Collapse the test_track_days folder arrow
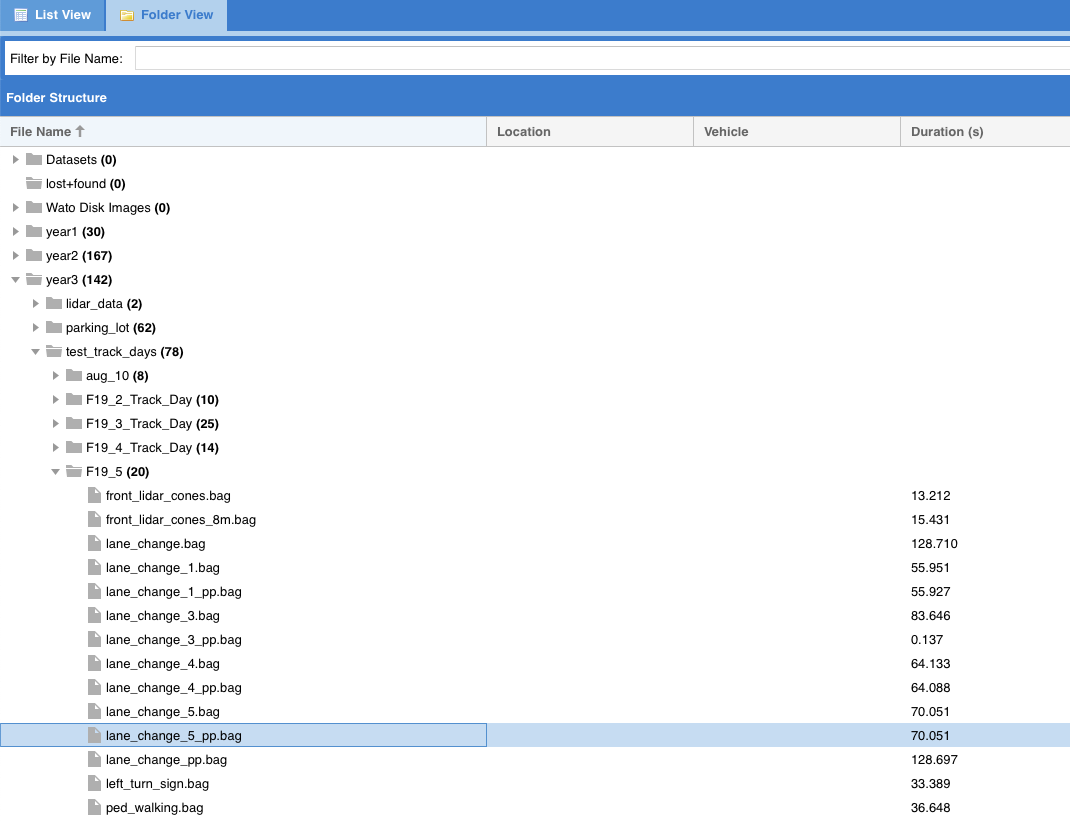The width and height of the screenshot is (1070, 822). tap(35, 351)
